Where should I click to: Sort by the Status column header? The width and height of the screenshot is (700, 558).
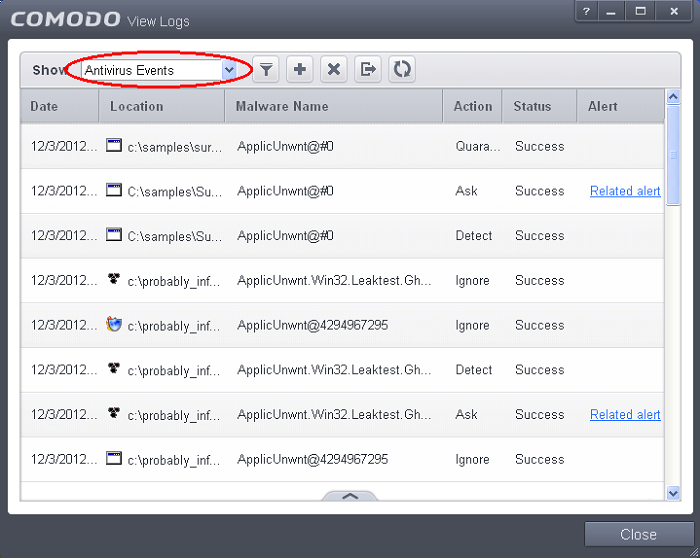point(539,106)
